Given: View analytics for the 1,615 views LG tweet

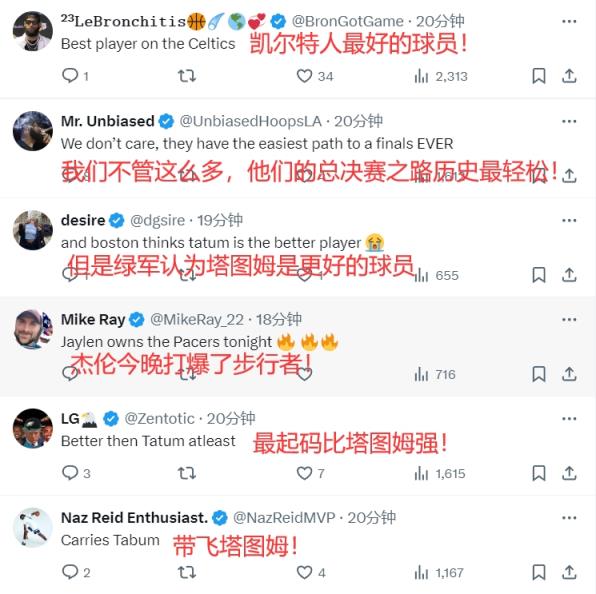Looking at the screenshot, I should (440, 474).
